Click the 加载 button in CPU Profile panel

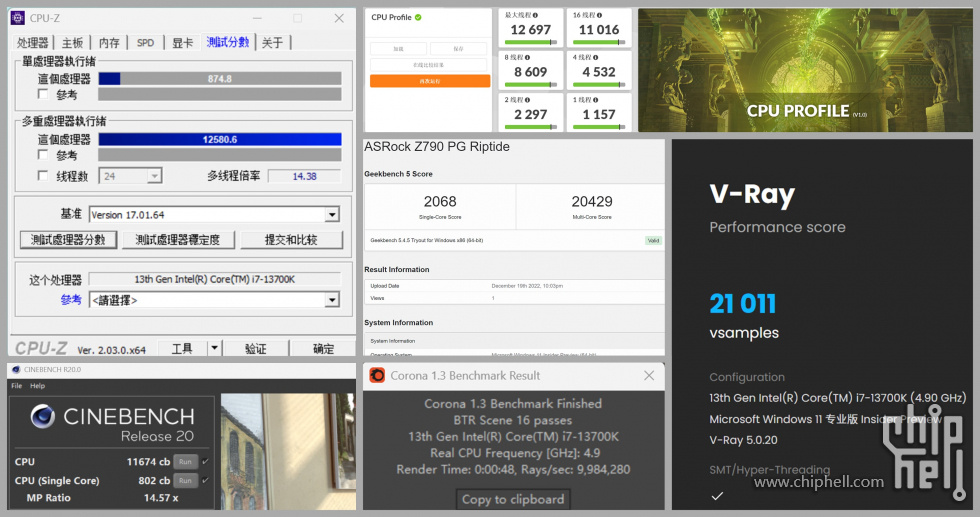(398, 48)
